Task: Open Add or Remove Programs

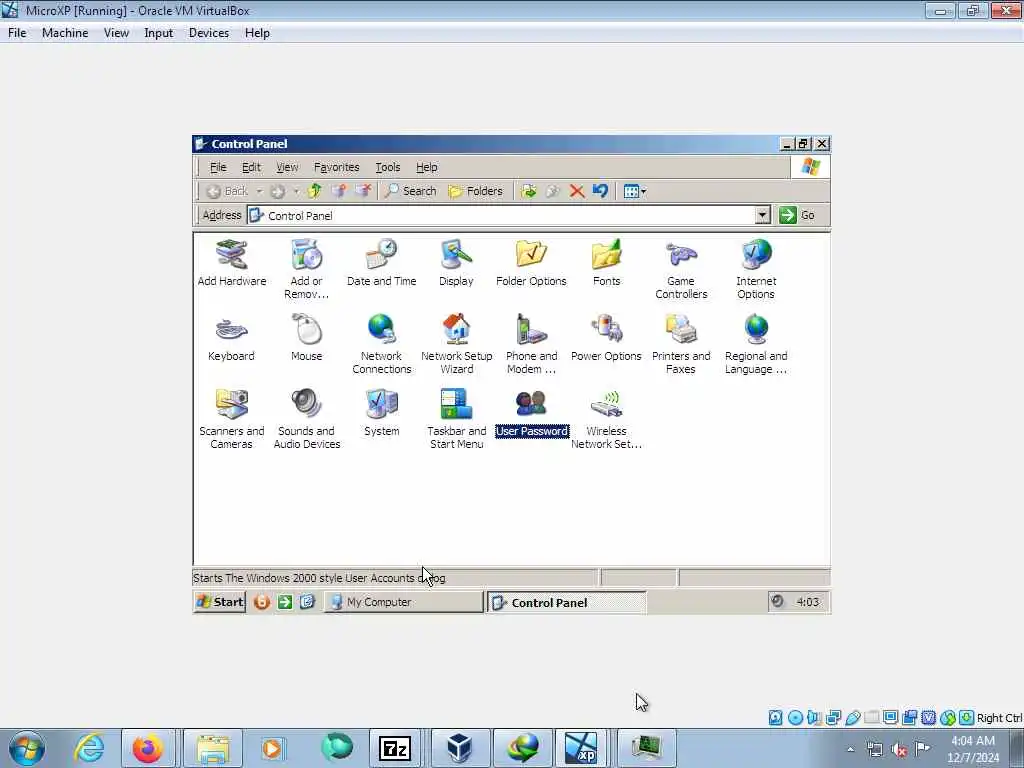Action: tap(306, 269)
